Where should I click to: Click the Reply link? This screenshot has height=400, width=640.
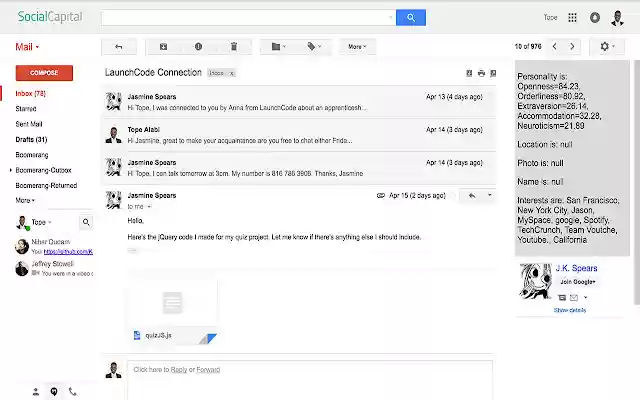(179, 370)
